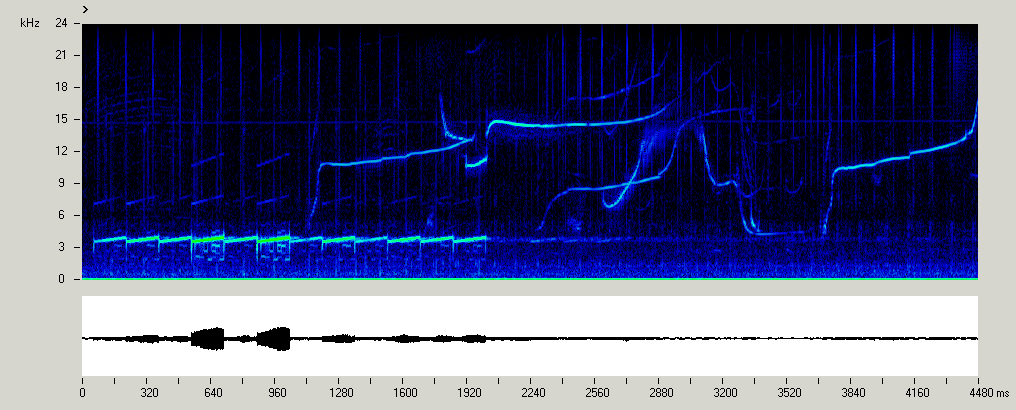Click the kHz frequency axis unit label
The height and width of the screenshot is (410, 1016).
point(30,23)
